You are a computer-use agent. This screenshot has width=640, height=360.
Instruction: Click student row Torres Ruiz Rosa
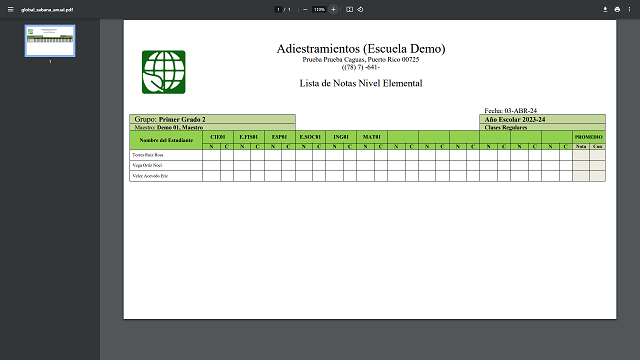[x=367, y=155]
